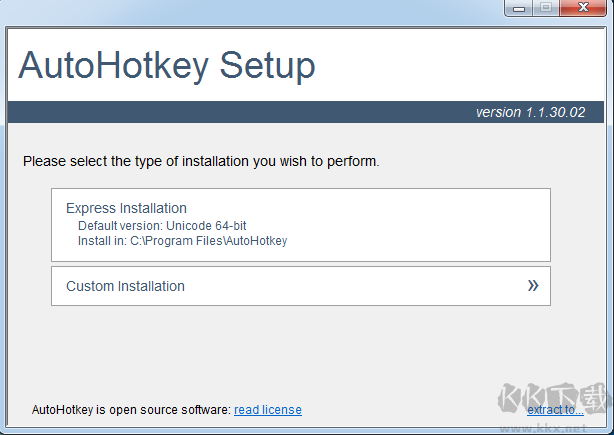
Task: Close the AutoHotkey Setup window
Action: (585, 7)
